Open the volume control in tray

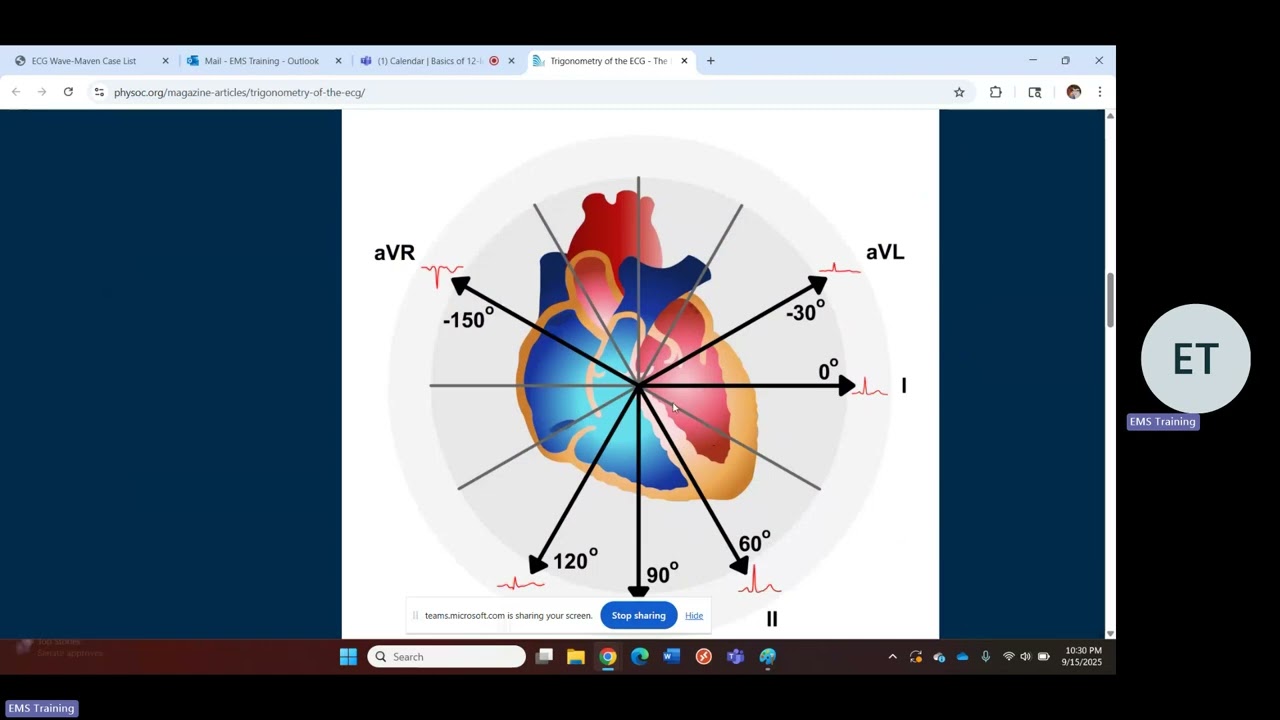(1026, 657)
